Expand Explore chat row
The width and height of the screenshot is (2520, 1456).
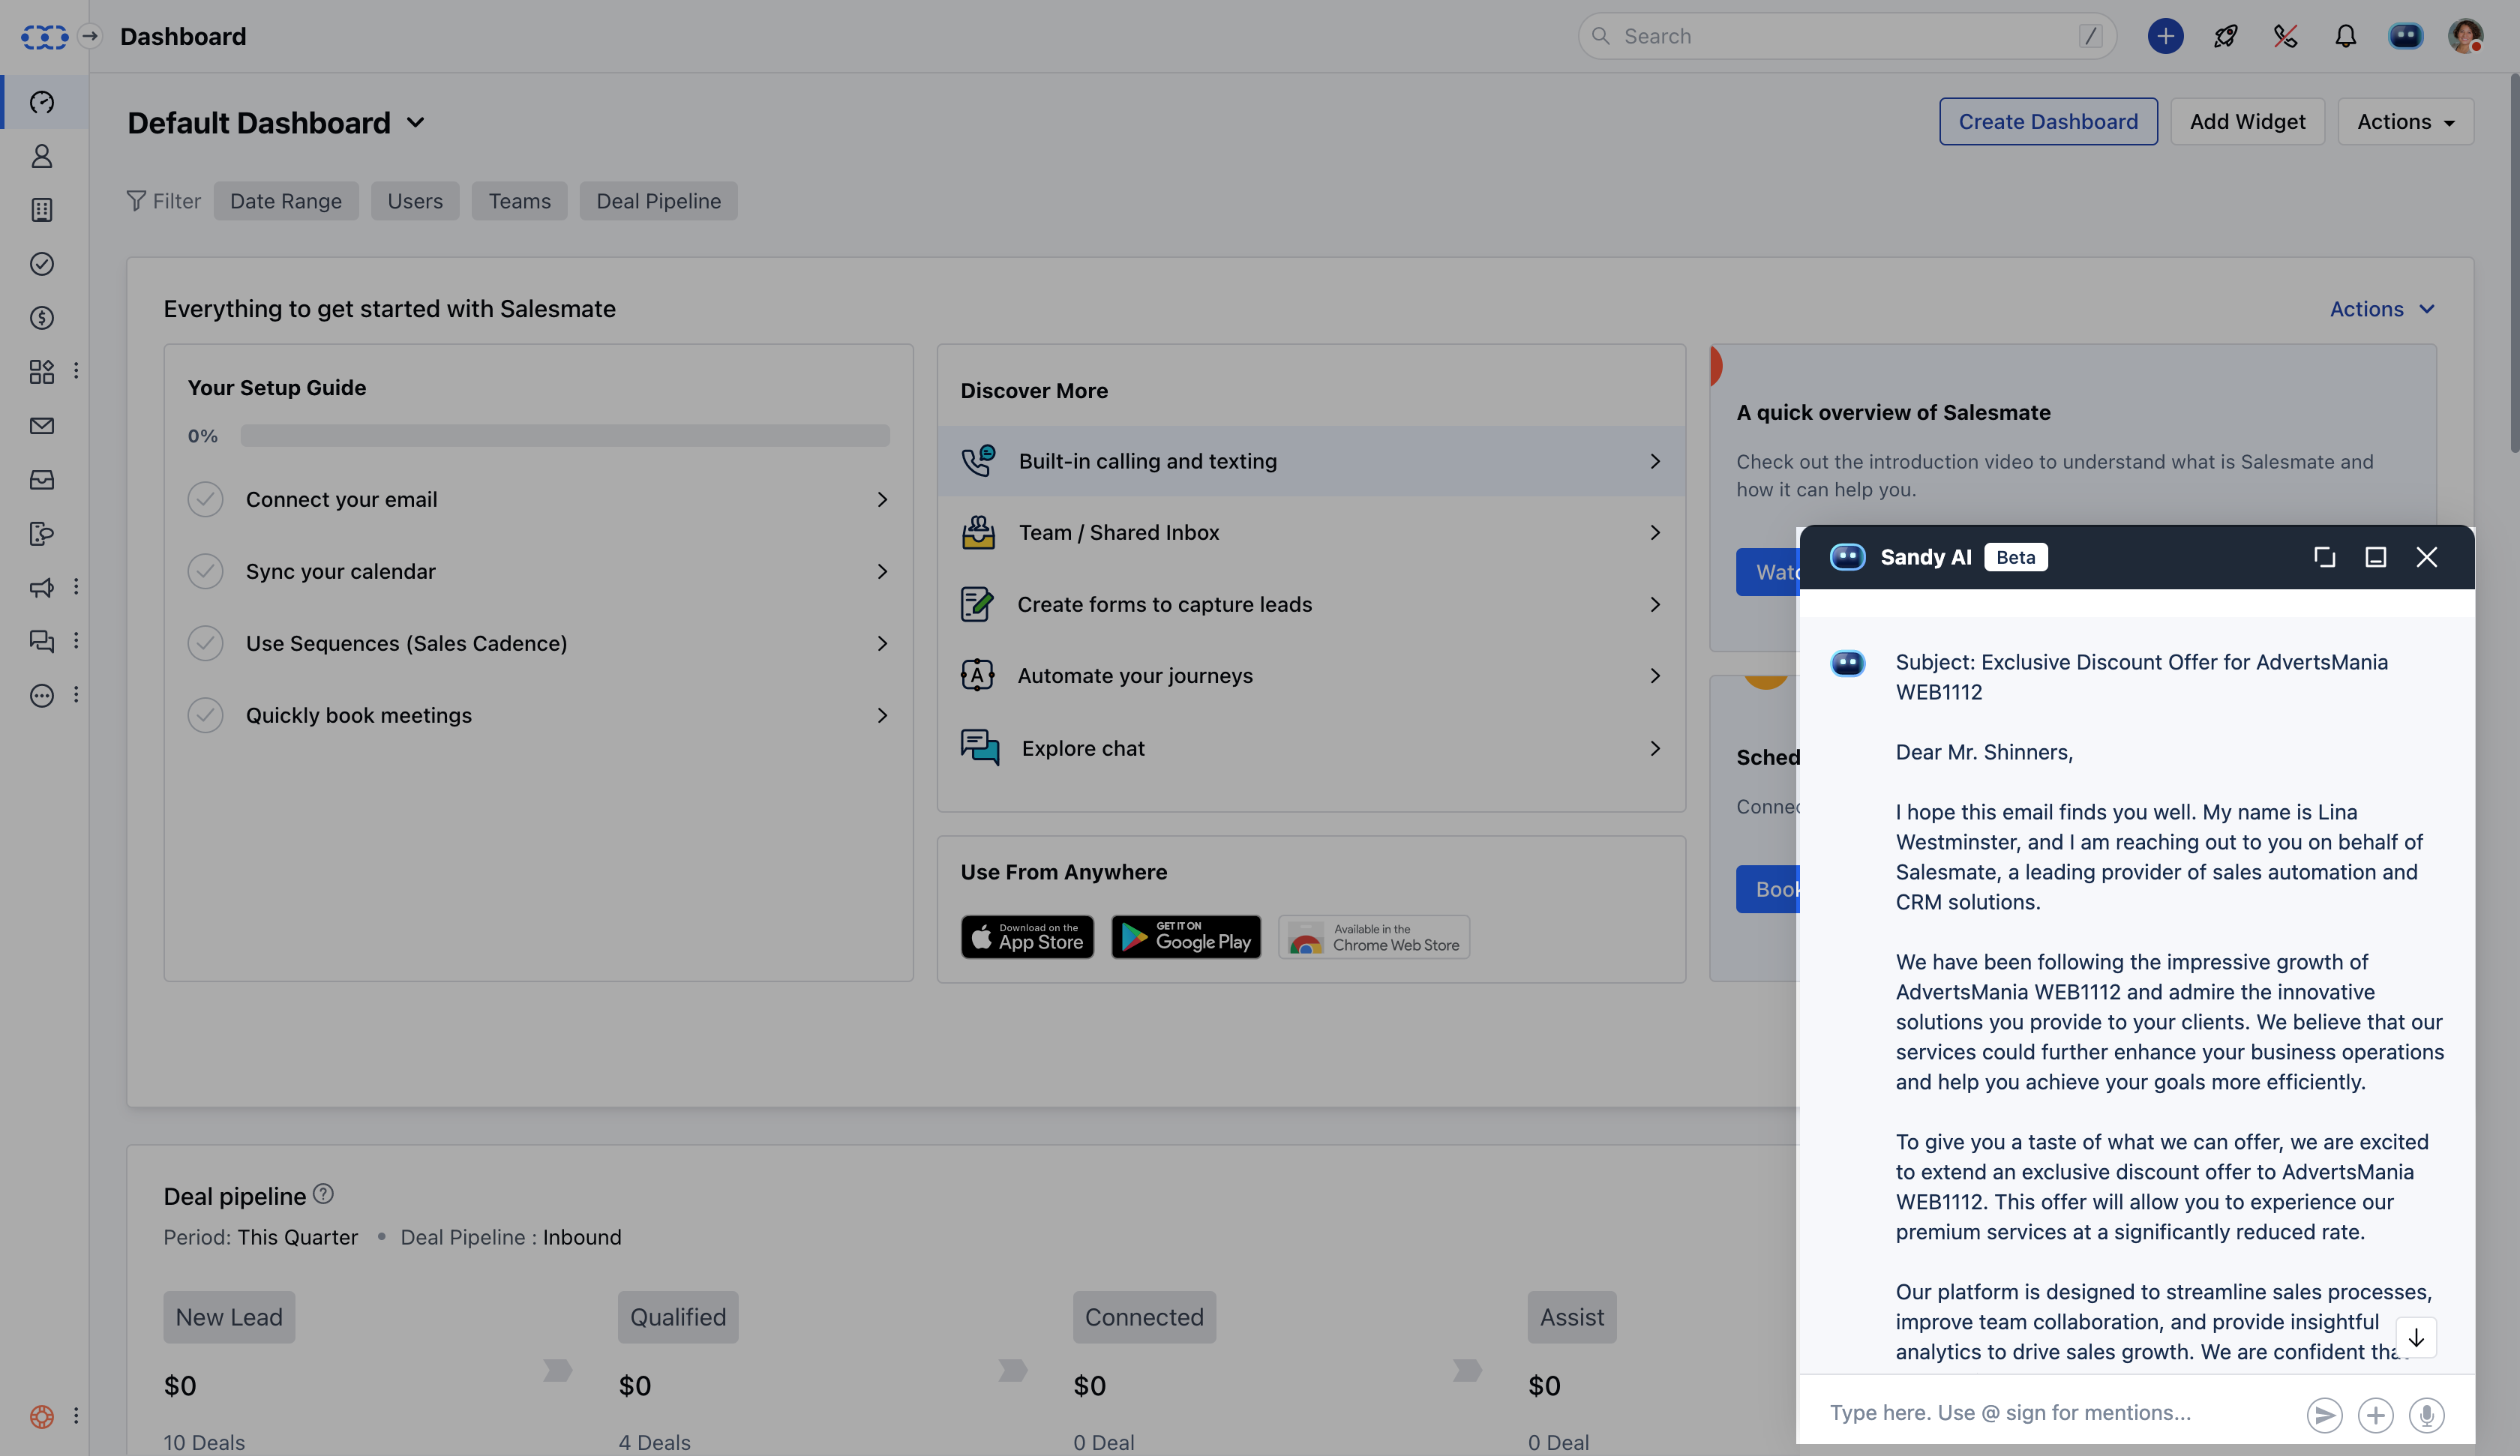1310,748
